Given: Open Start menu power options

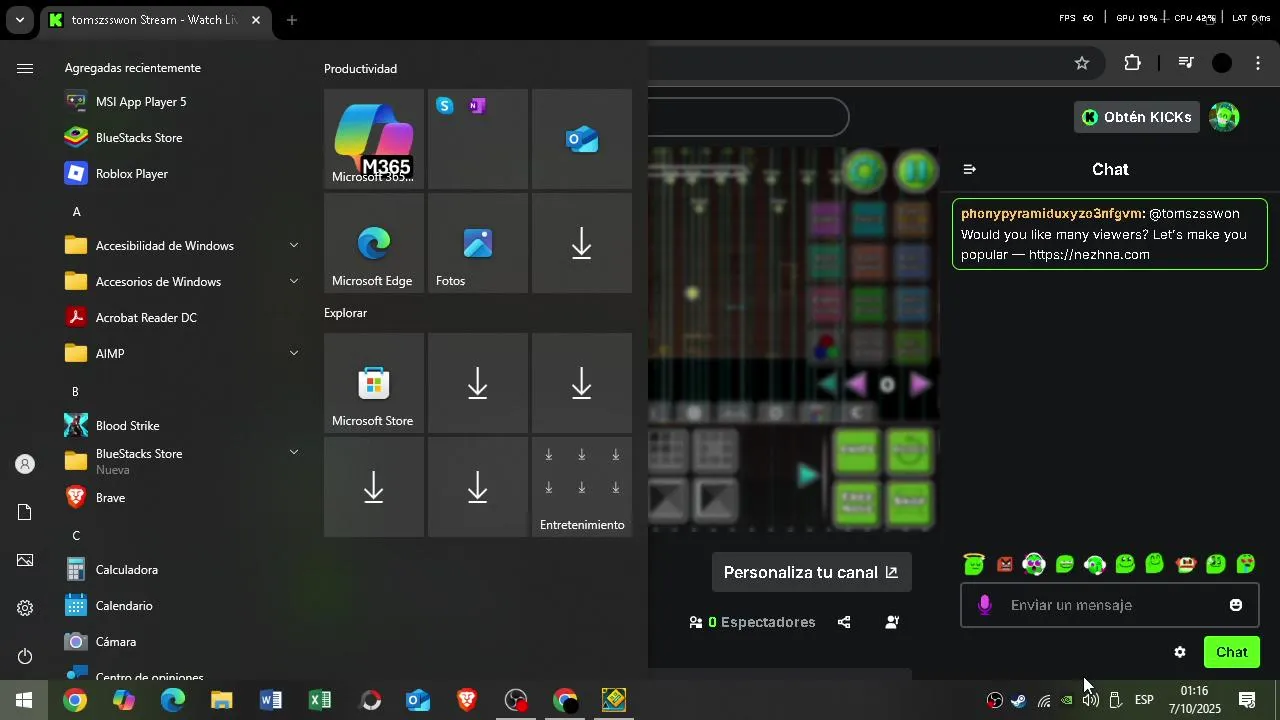Looking at the screenshot, I should (x=25, y=656).
